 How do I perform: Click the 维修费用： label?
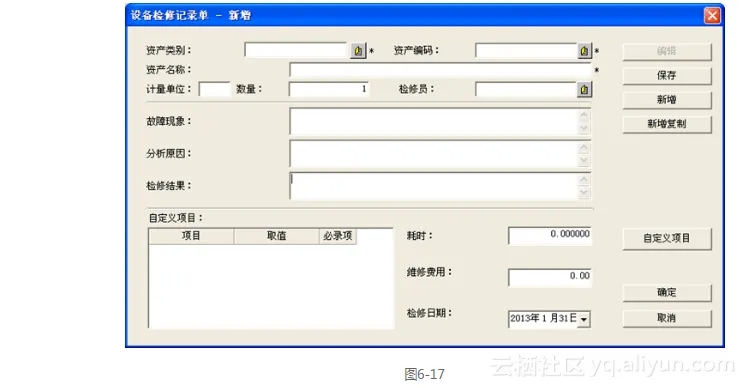pyautogui.click(x=430, y=272)
